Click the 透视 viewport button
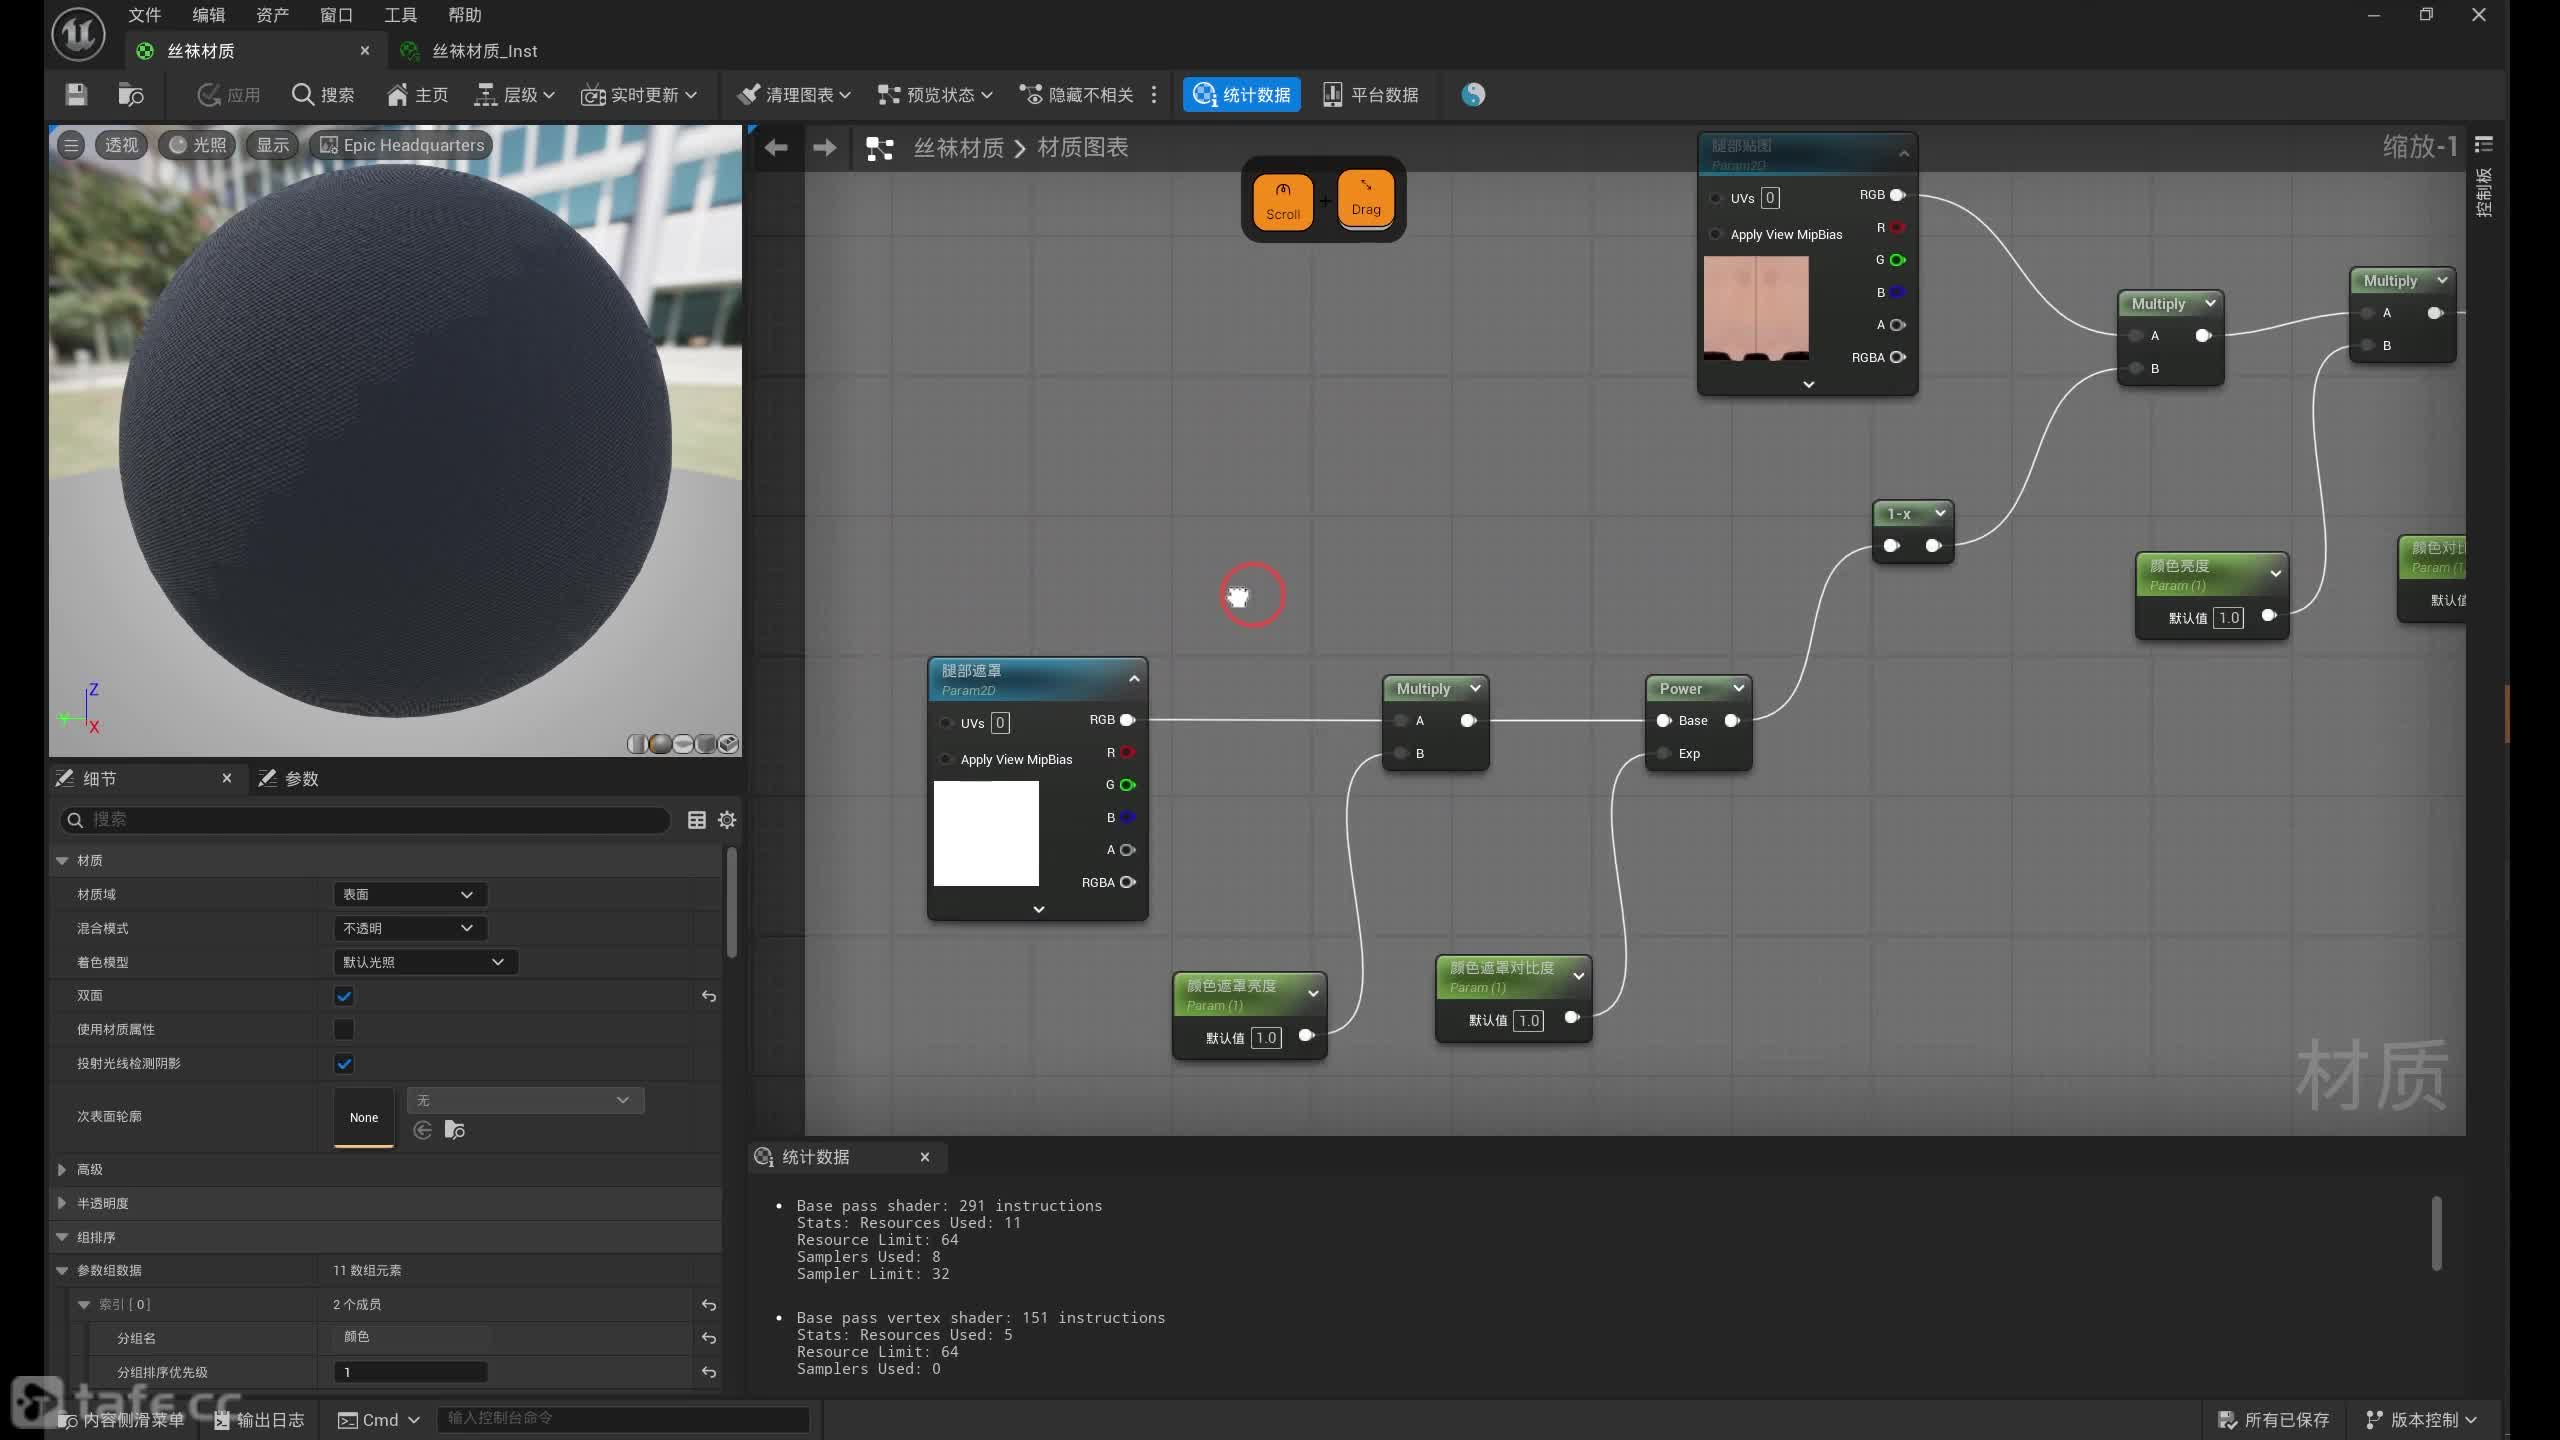The height and width of the screenshot is (1440, 2560). (x=121, y=145)
